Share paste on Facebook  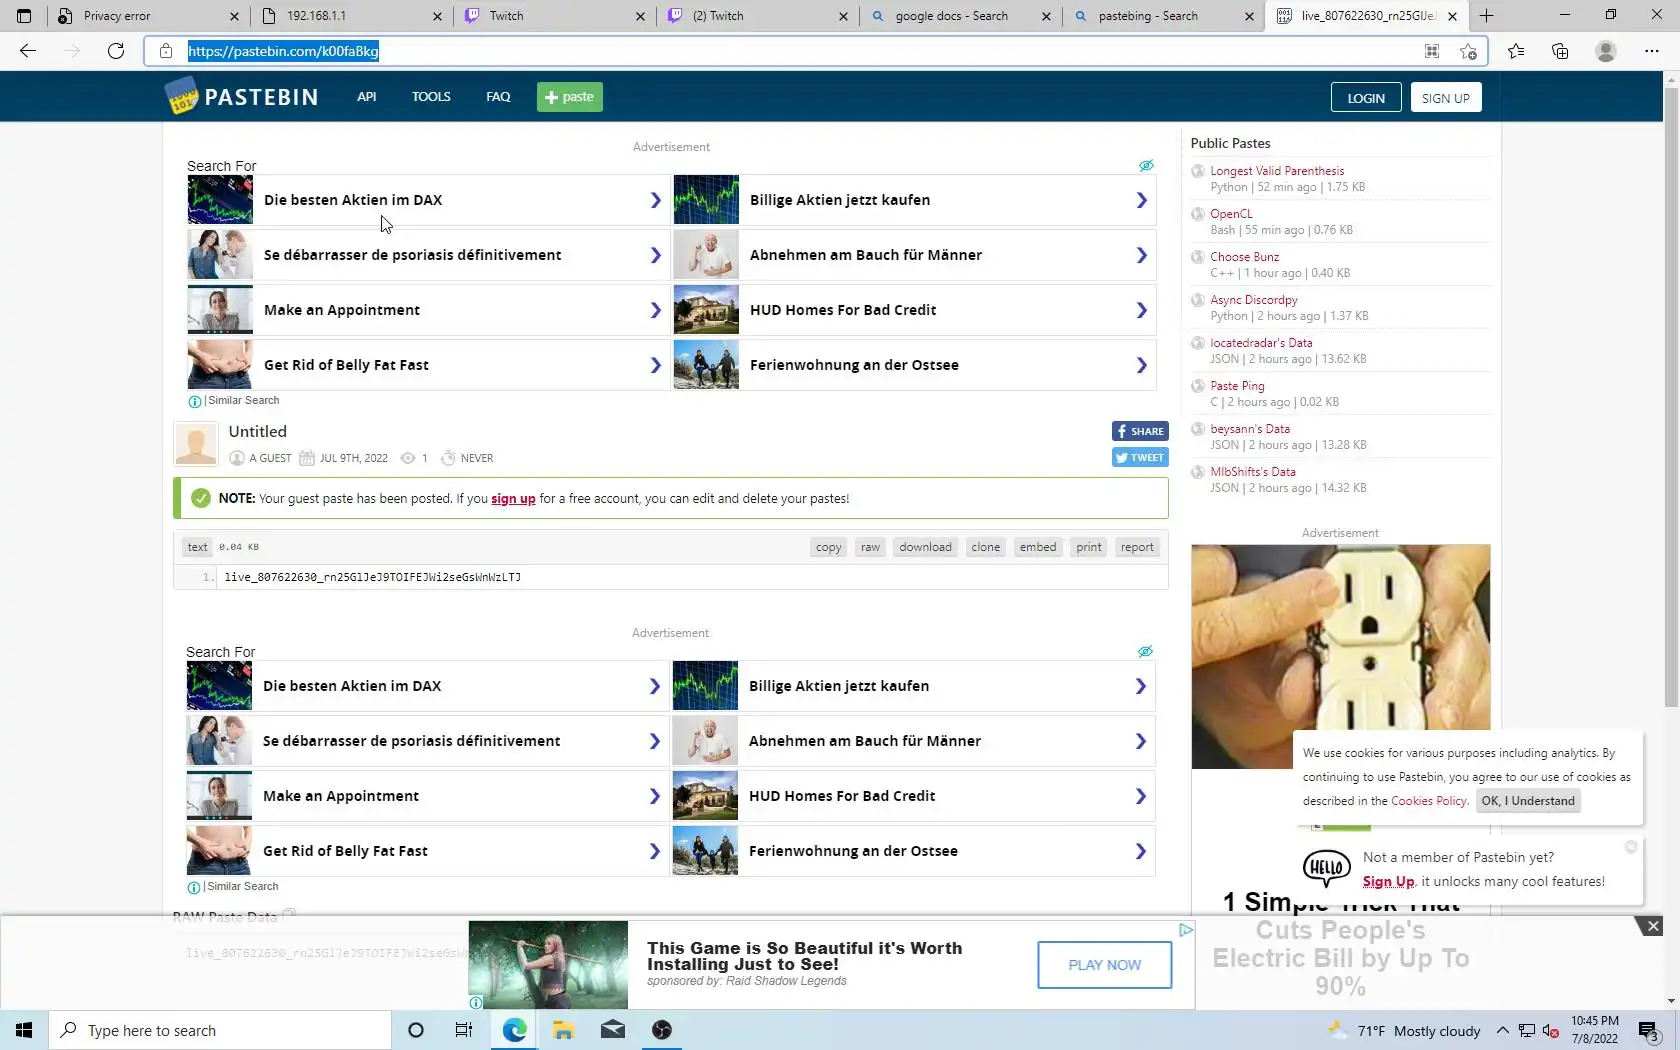click(x=1140, y=431)
